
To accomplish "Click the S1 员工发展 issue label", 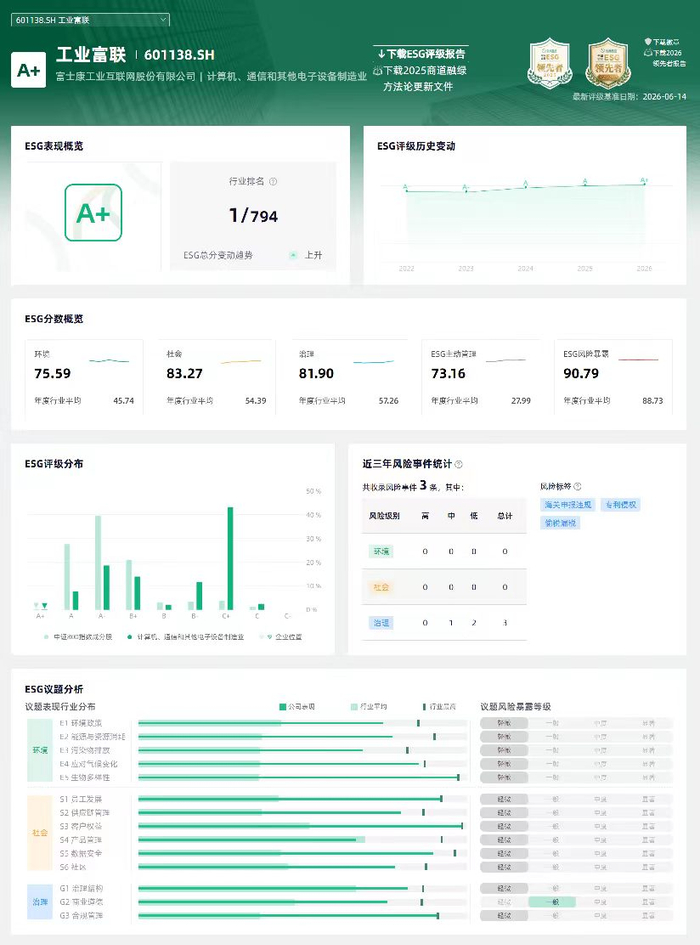I will coord(81,799).
